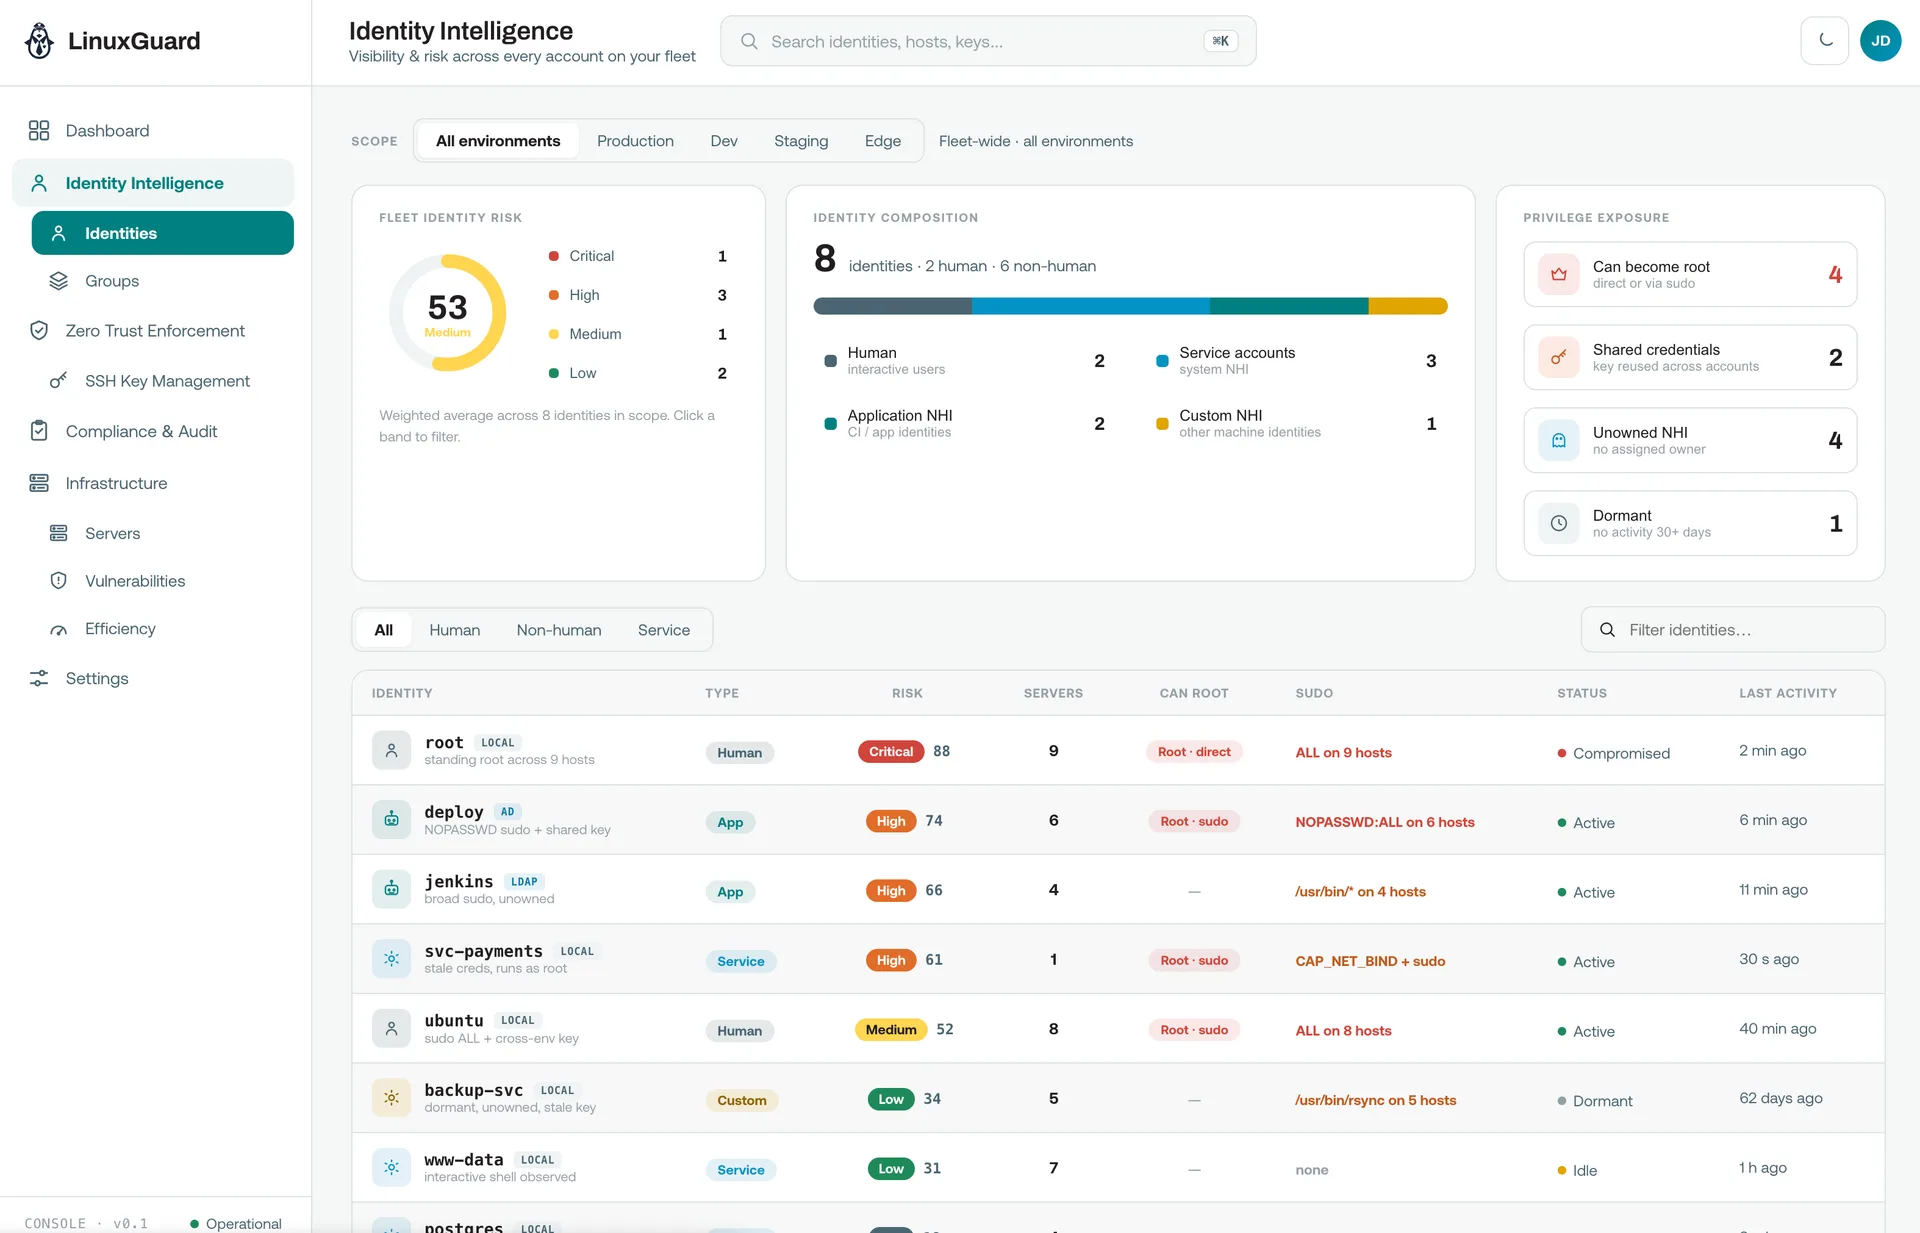Filter table to Service identities
The height and width of the screenshot is (1233, 1920).
pos(664,630)
